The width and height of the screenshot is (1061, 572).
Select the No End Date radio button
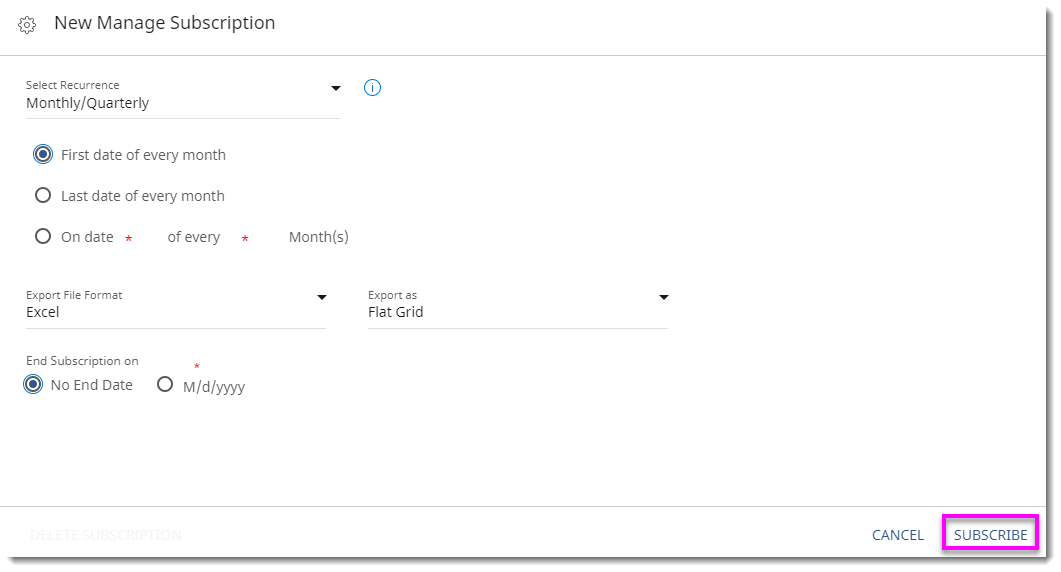pos(34,385)
